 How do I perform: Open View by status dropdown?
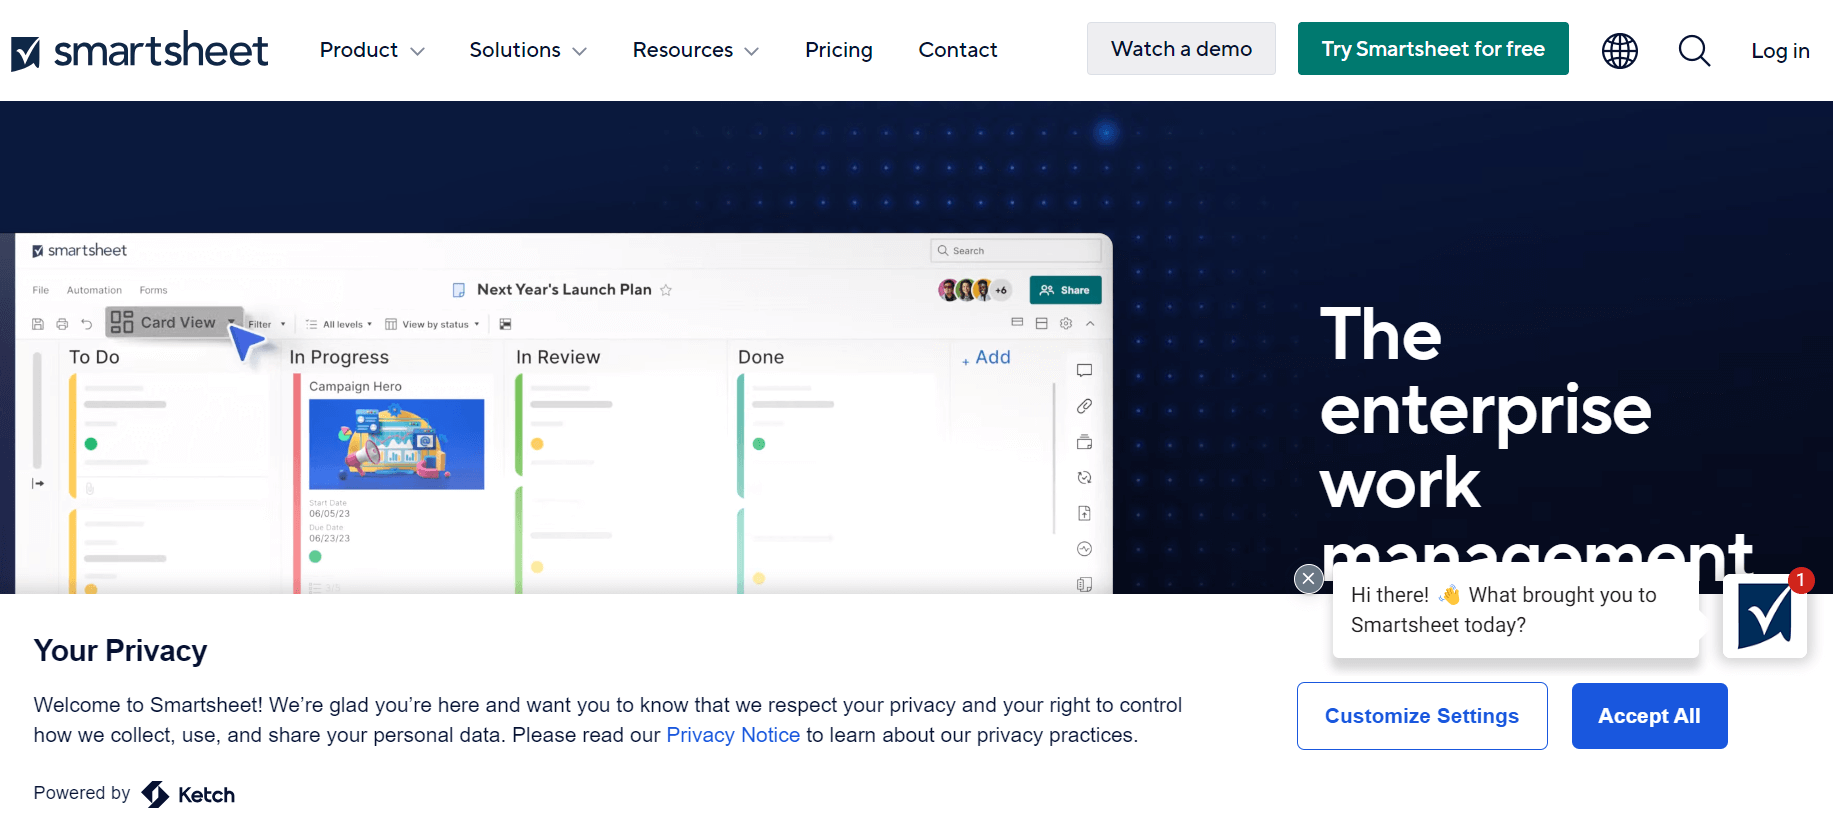pos(432,324)
